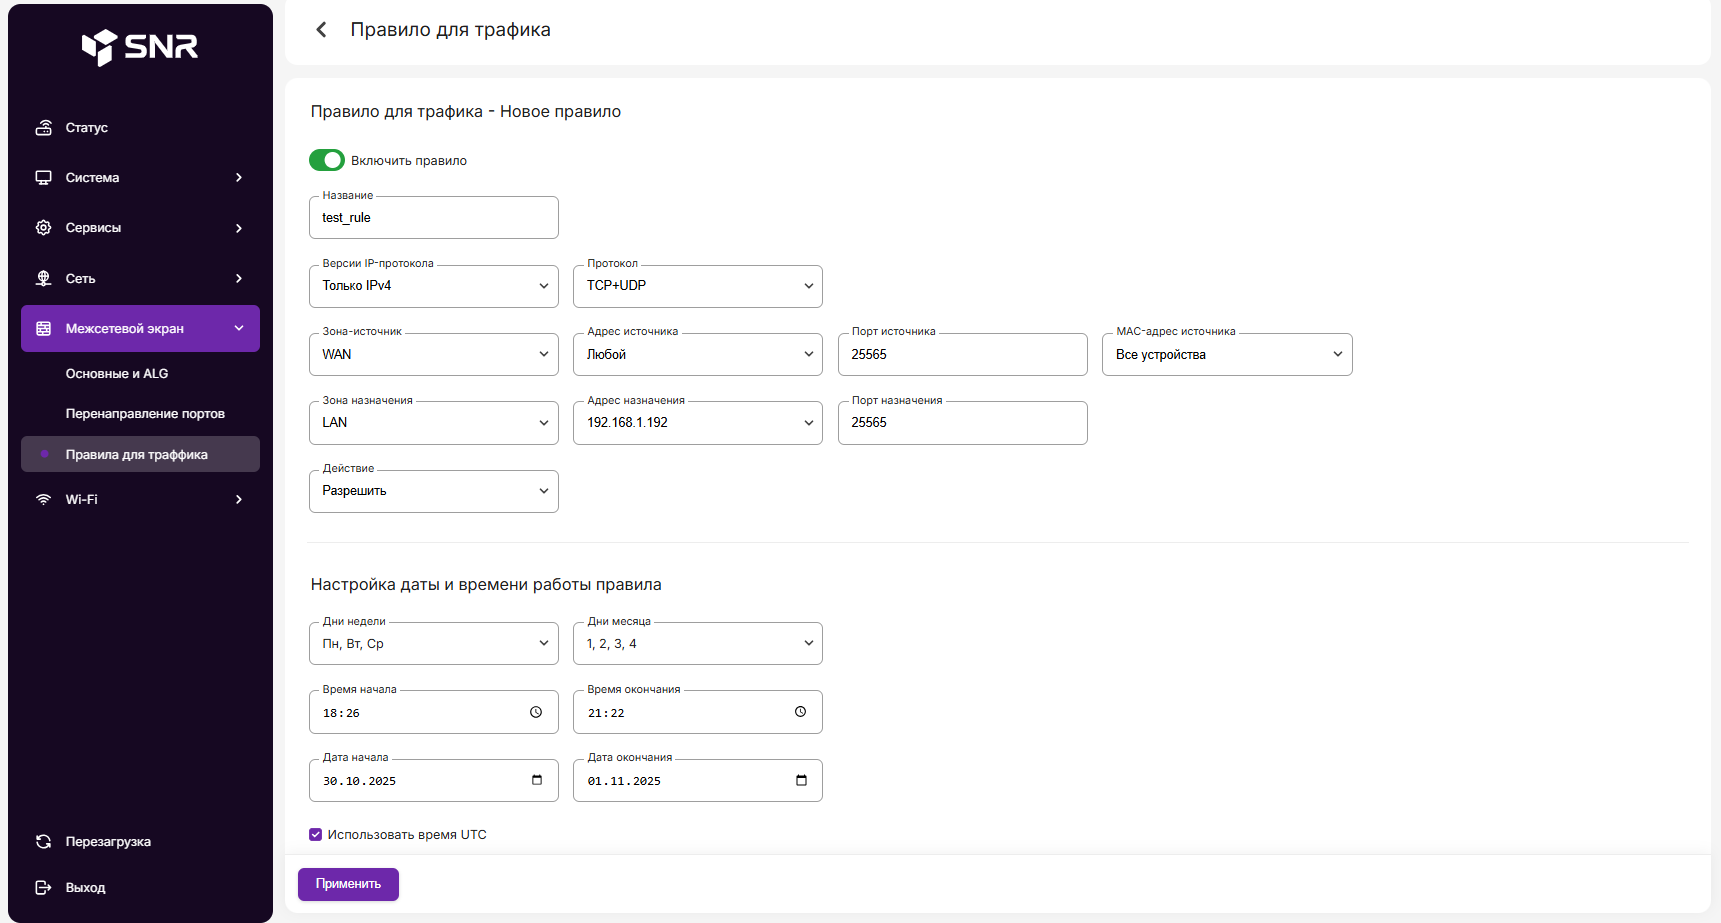Open clock picker for start time field
Viewport: 1721px width, 923px height.
pyautogui.click(x=536, y=712)
